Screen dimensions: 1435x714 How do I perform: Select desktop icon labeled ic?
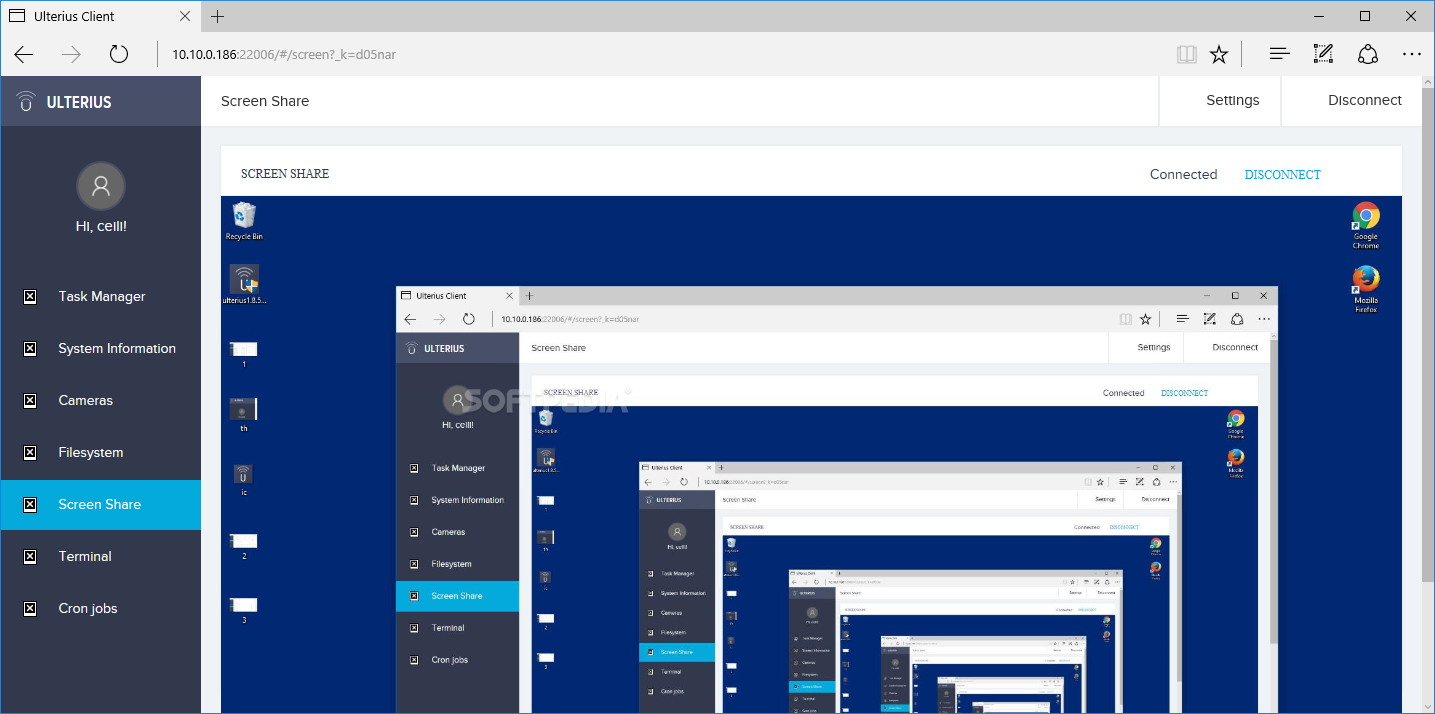coord(244,480)
